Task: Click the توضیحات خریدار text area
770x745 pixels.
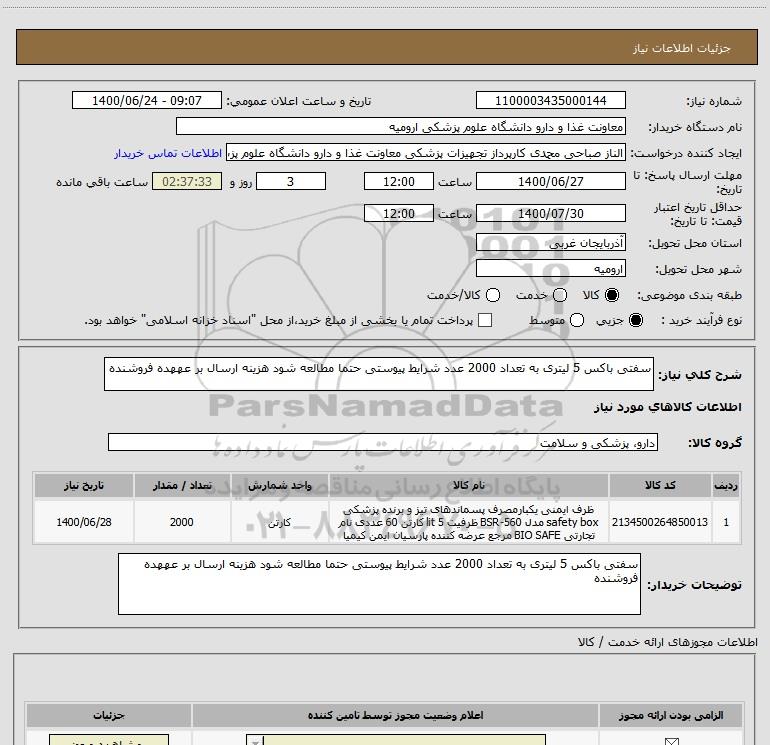Action: (x=393, y=584)
